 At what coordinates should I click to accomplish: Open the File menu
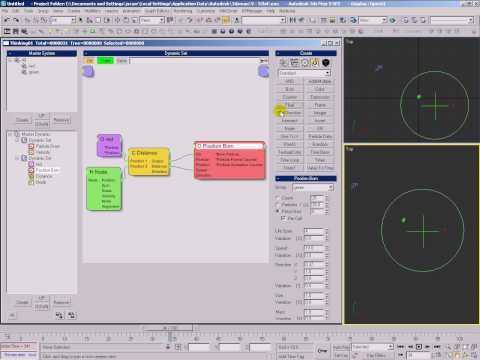tap(5, 11)
